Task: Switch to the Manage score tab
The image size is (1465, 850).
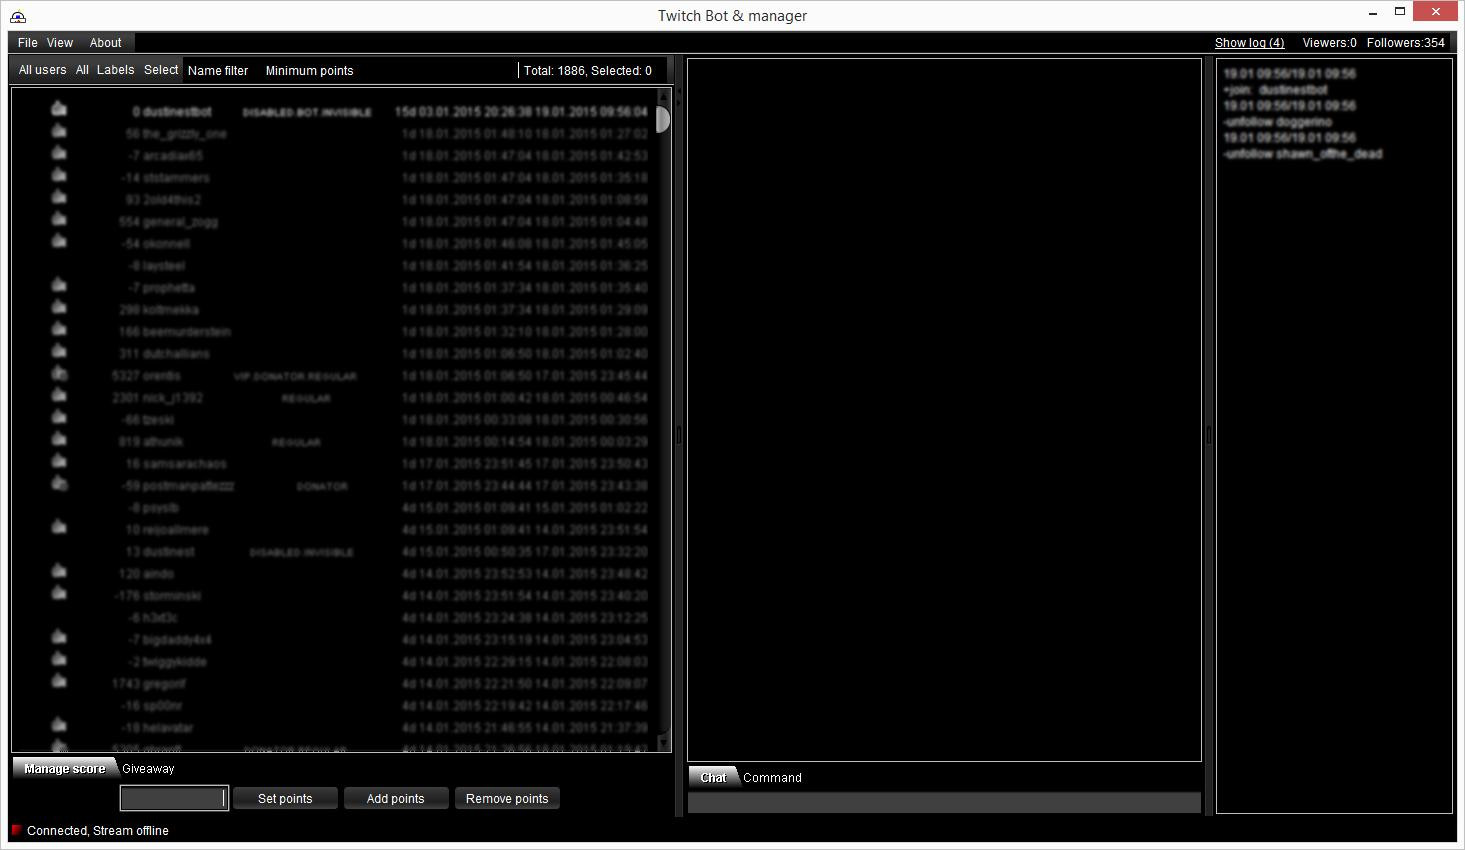Action: (x=65, y=769)
